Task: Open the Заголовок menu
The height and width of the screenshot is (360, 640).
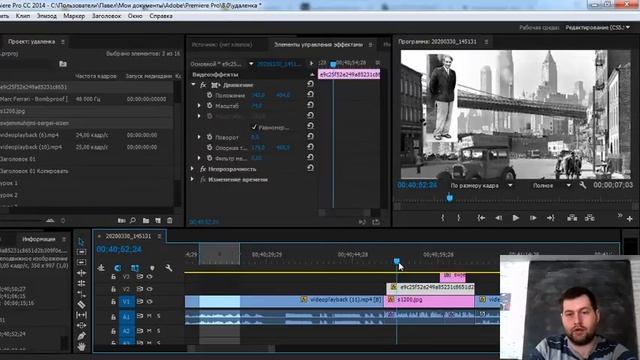Action: 107,16
